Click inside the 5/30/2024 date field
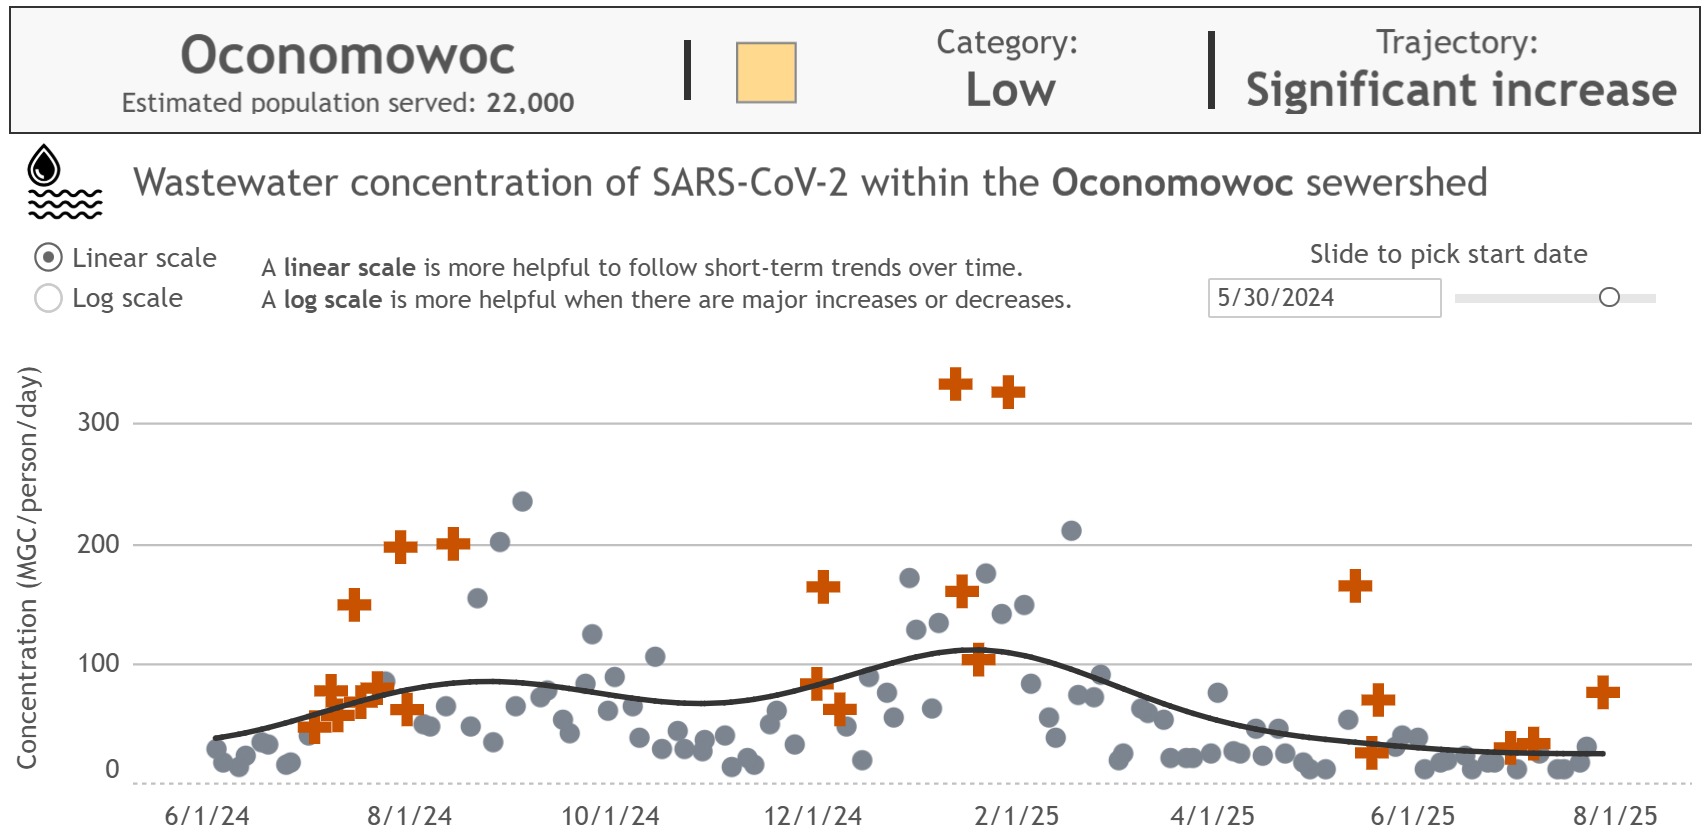1705x835 pixels. [1324, 297]
